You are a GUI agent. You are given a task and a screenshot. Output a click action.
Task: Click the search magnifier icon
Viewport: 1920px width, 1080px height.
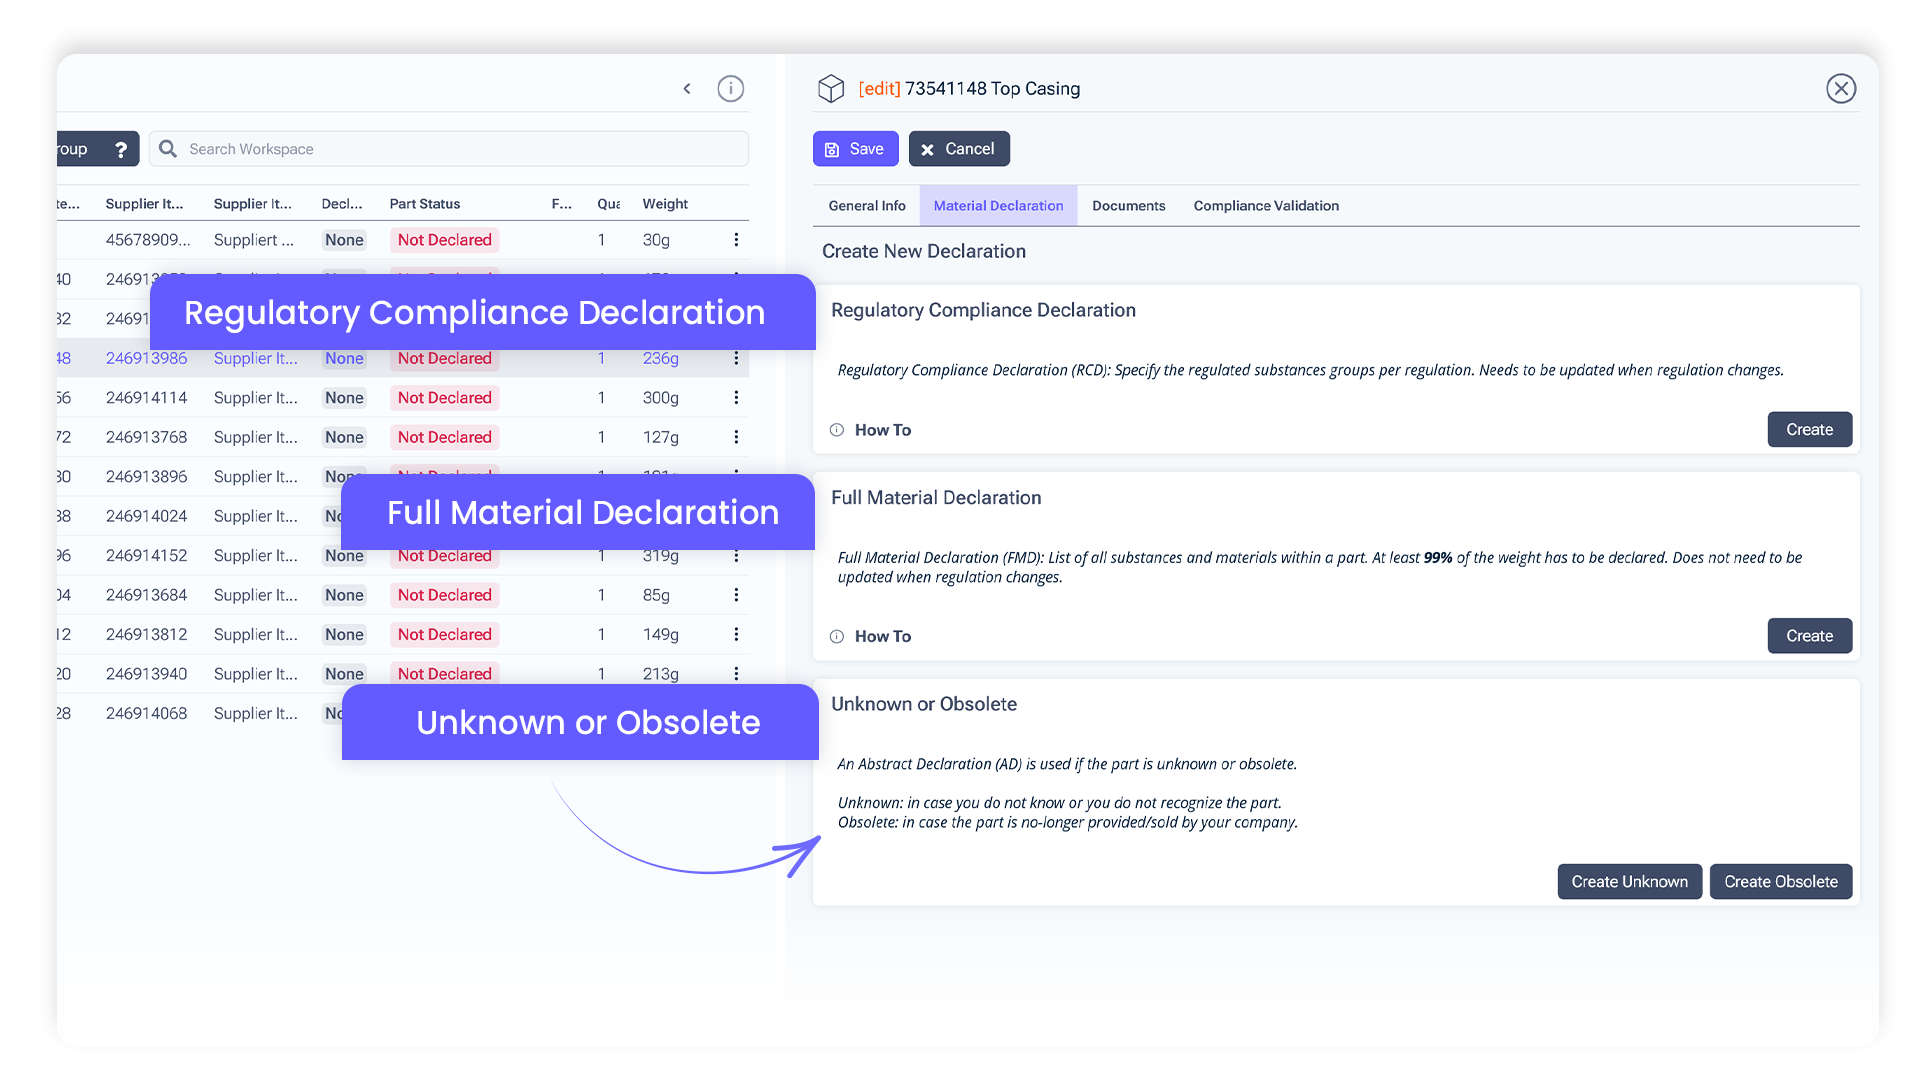(168, 149)
